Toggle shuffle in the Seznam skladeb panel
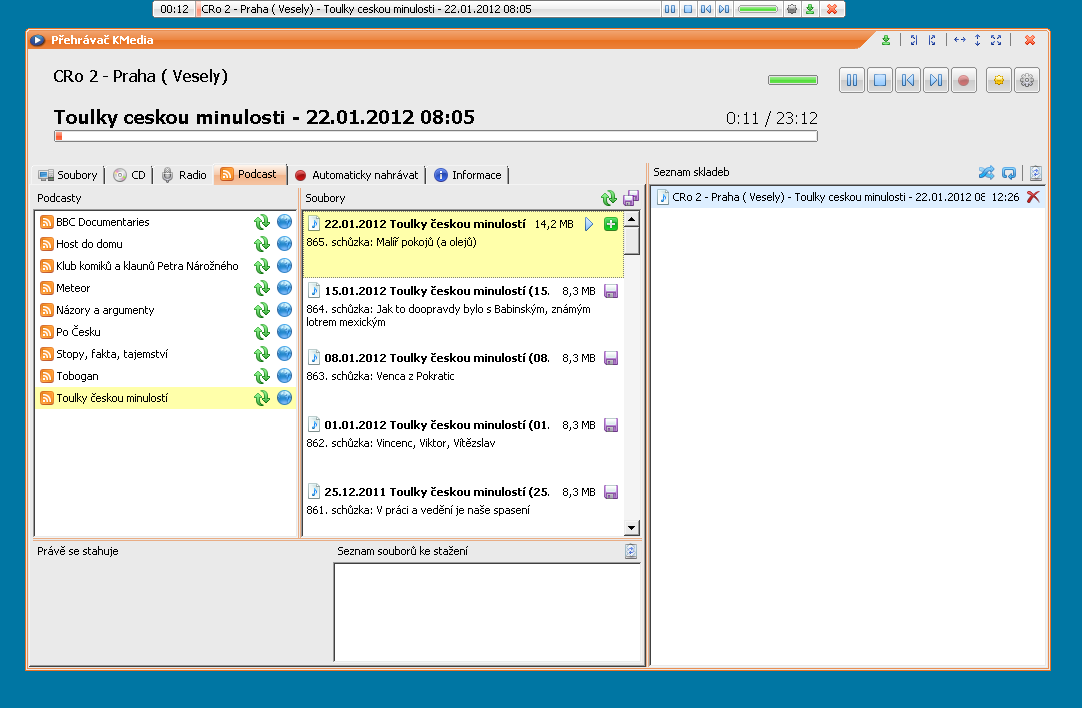 pos(986,173)
